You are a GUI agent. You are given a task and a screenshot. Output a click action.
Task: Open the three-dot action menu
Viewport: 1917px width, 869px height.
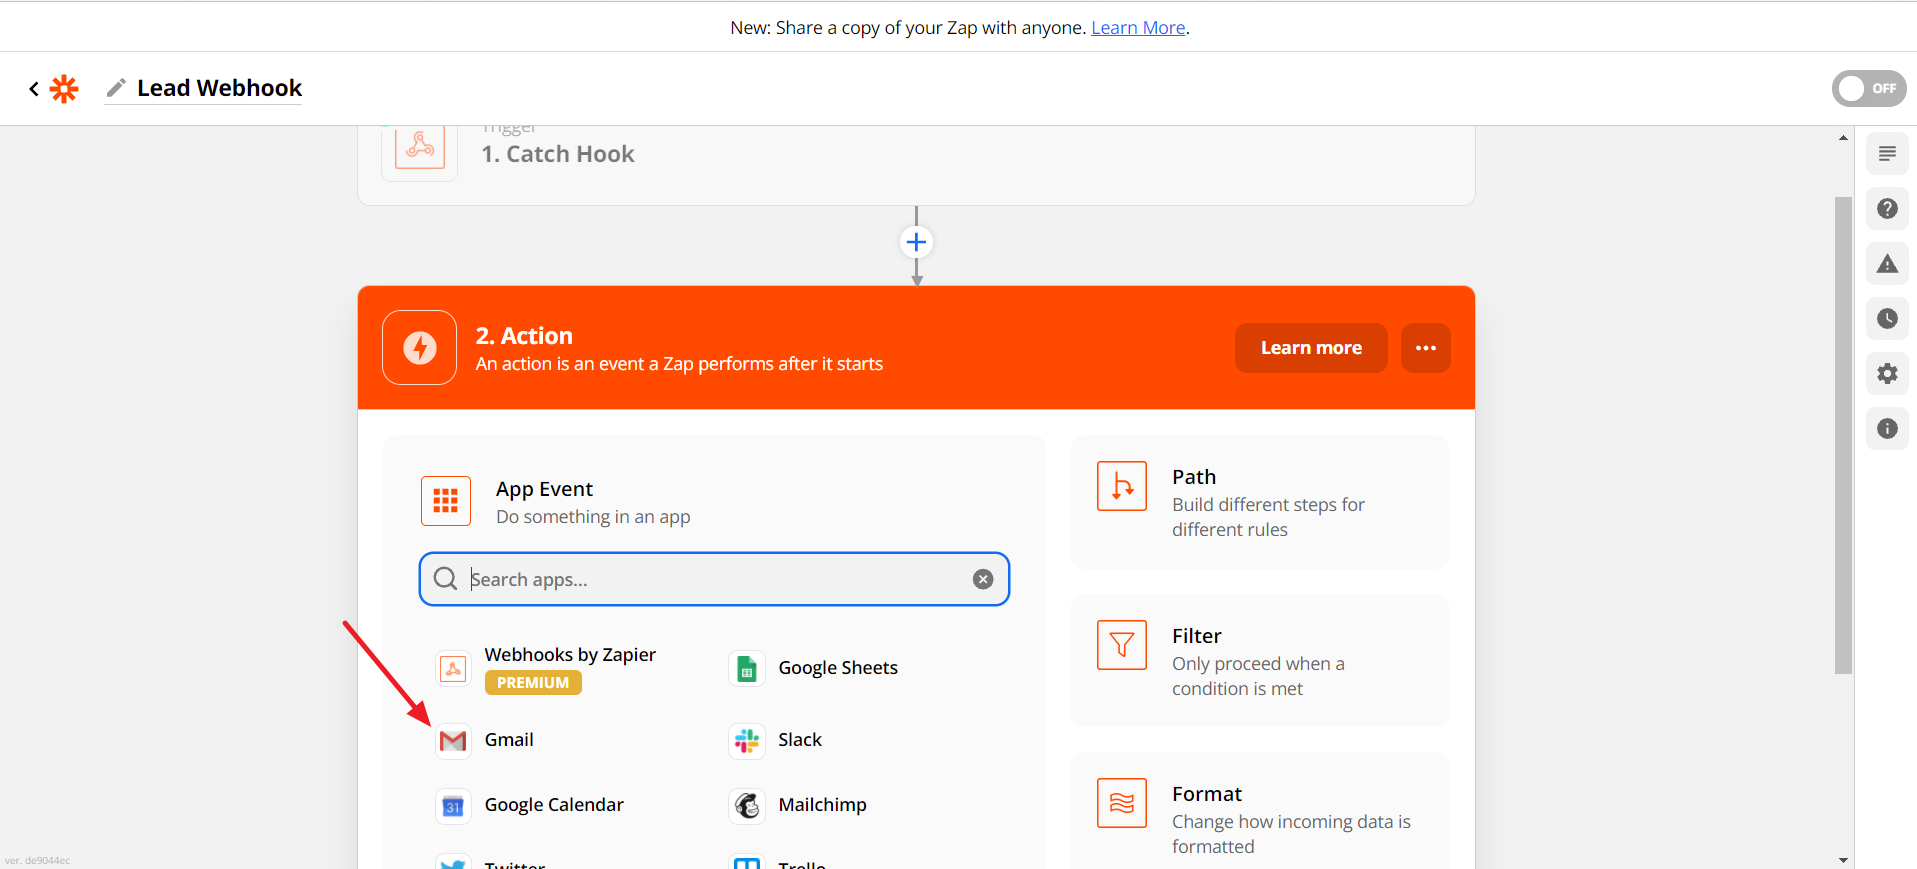(1426, 348)
